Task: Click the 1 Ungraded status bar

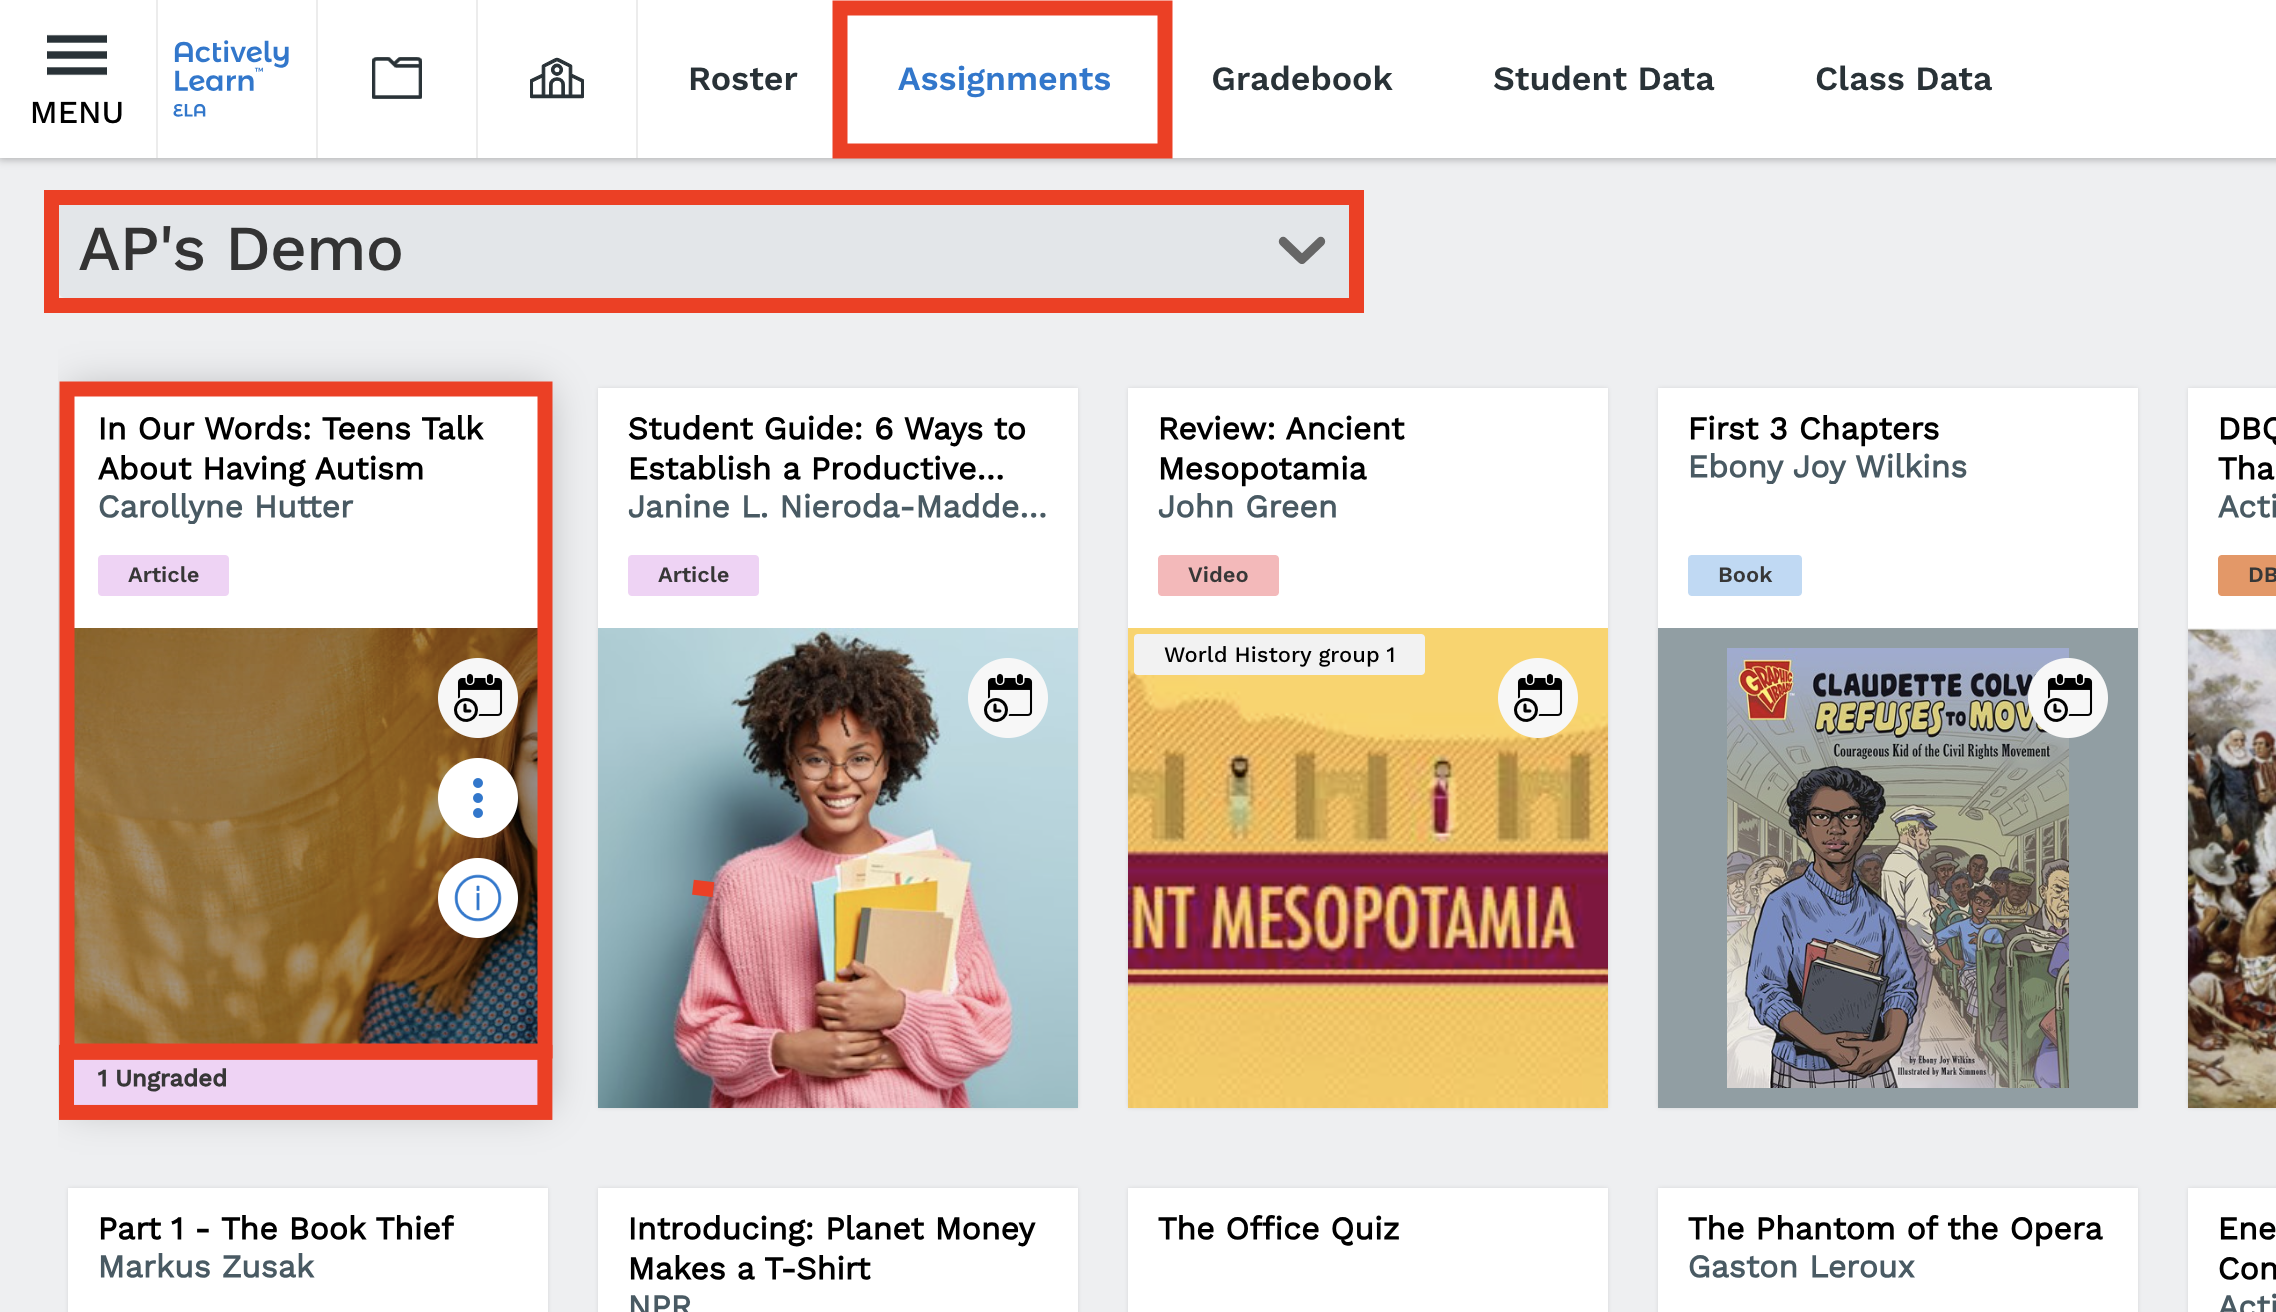Action: (305, 1078)
